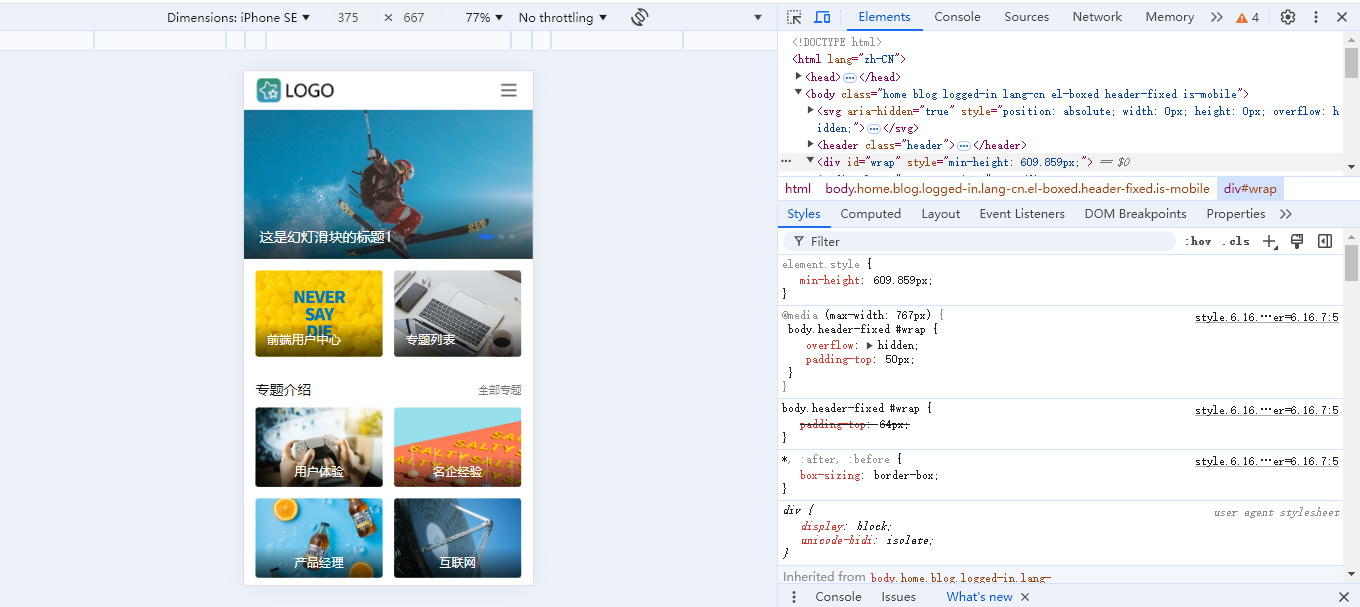Screen dimensions: 1360x607
Task: Expand the svg element node
Action: [811, 111]
